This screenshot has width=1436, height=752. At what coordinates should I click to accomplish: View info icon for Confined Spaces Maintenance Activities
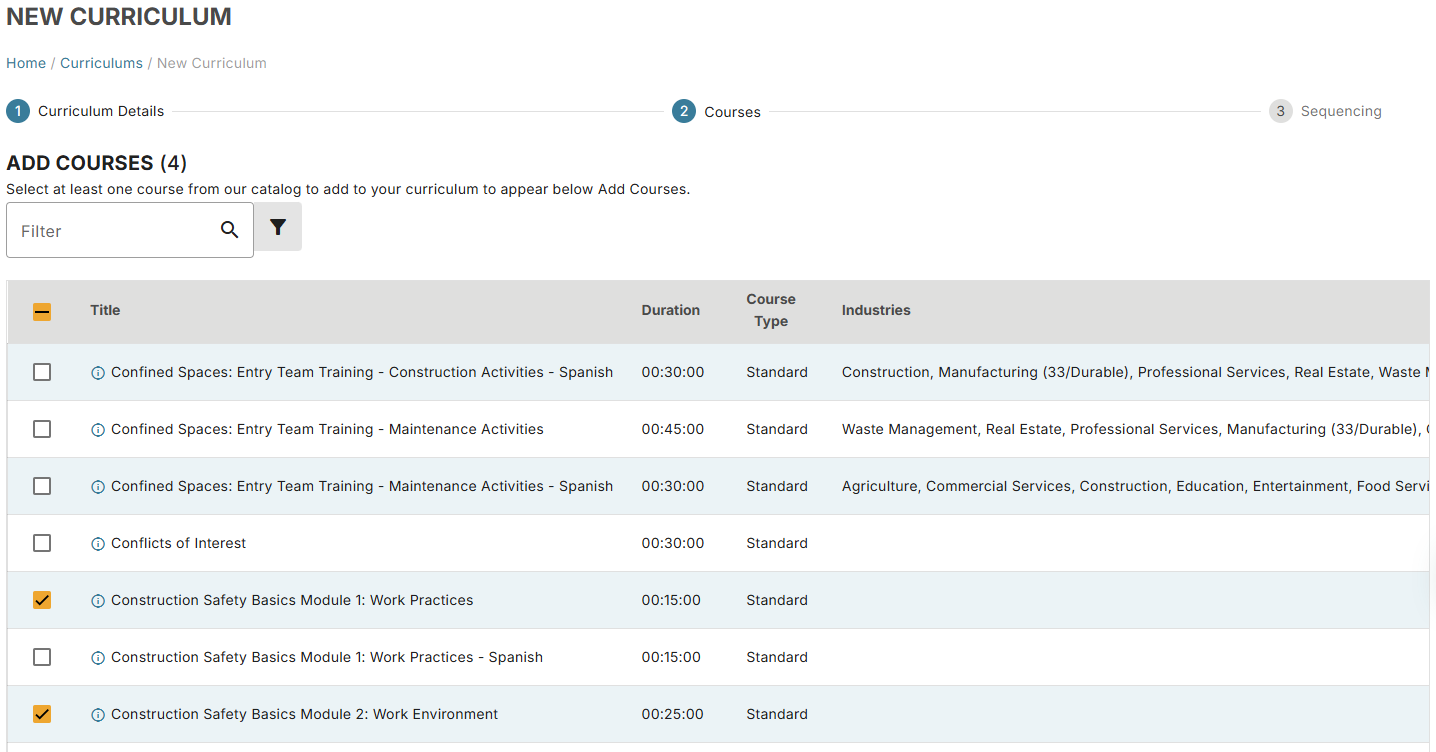[x=98, y=430]
